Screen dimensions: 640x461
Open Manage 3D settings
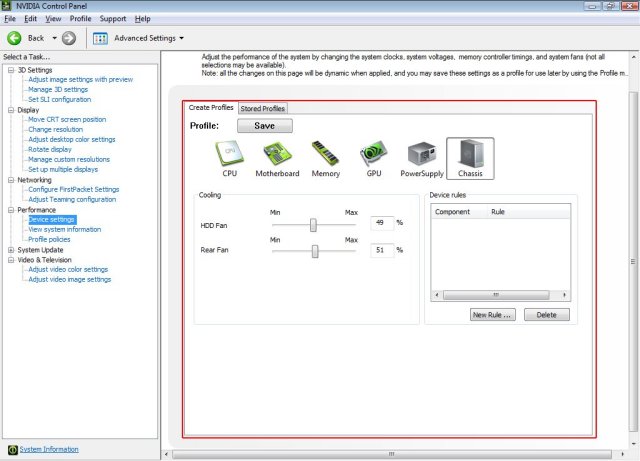click(58, 89)
